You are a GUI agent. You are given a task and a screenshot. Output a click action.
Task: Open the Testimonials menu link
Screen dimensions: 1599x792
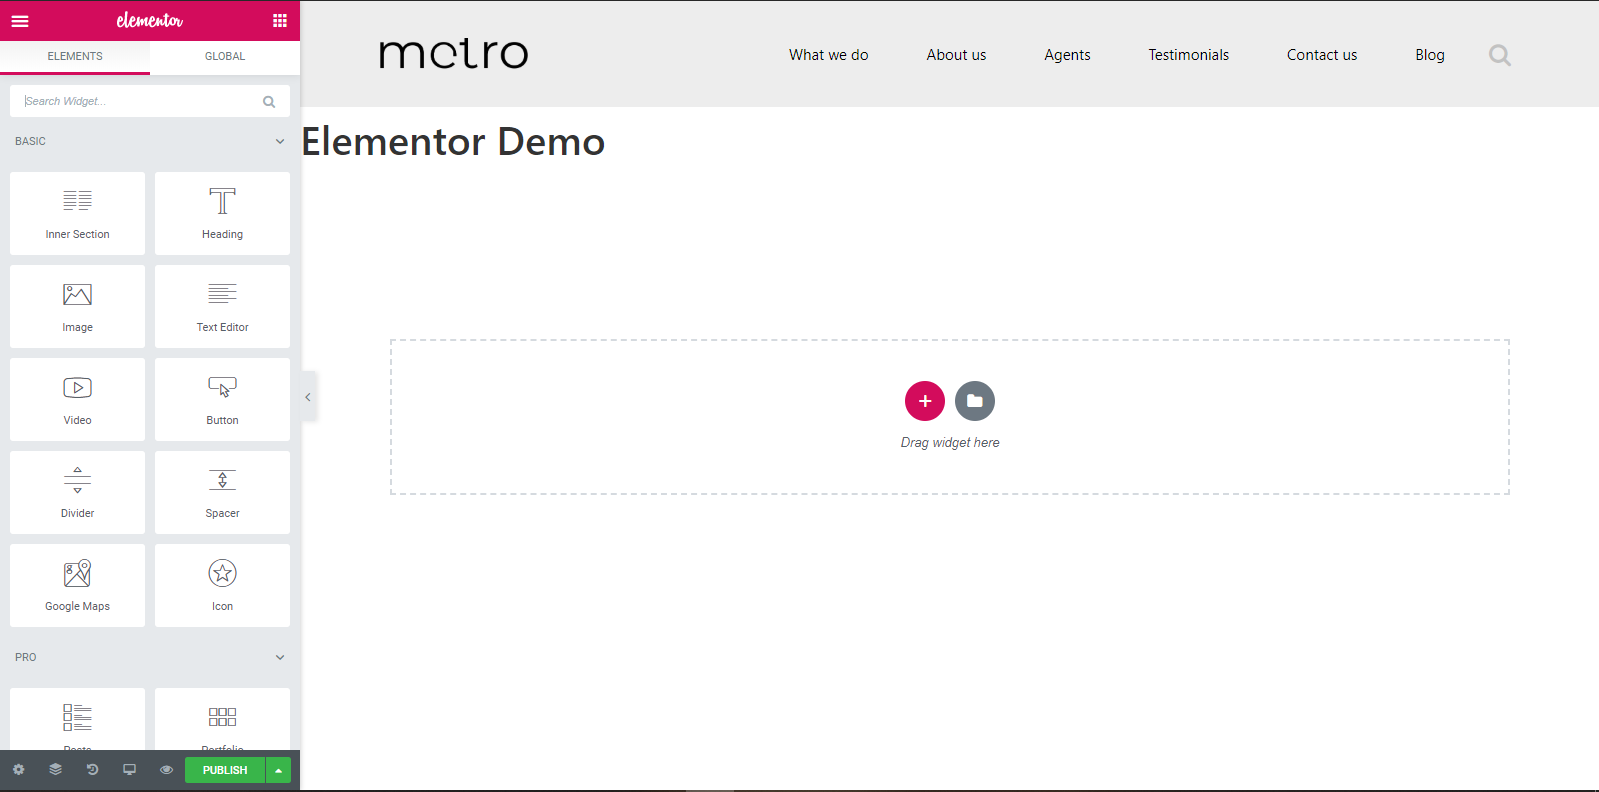(1189, 55)
